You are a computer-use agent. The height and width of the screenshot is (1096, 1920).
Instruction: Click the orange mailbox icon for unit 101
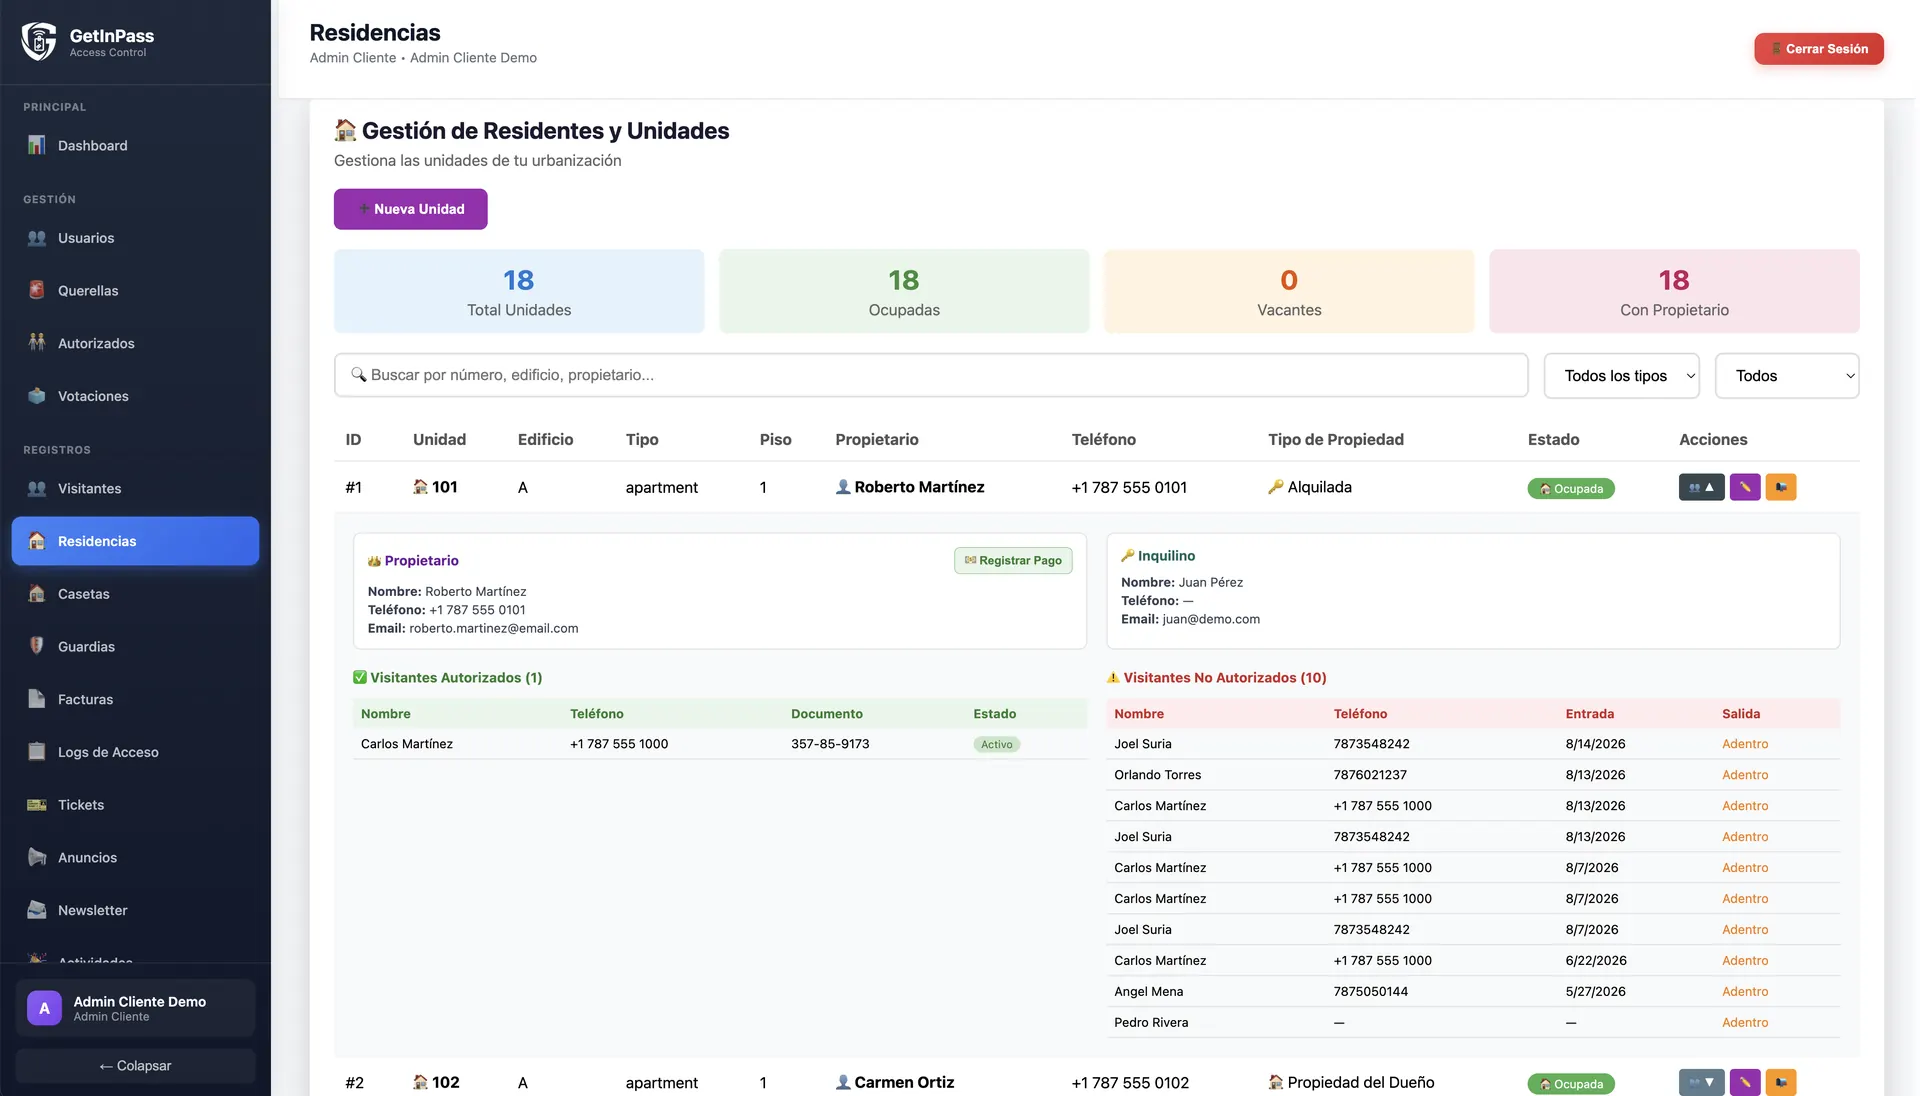click(x=1781, y=487)
